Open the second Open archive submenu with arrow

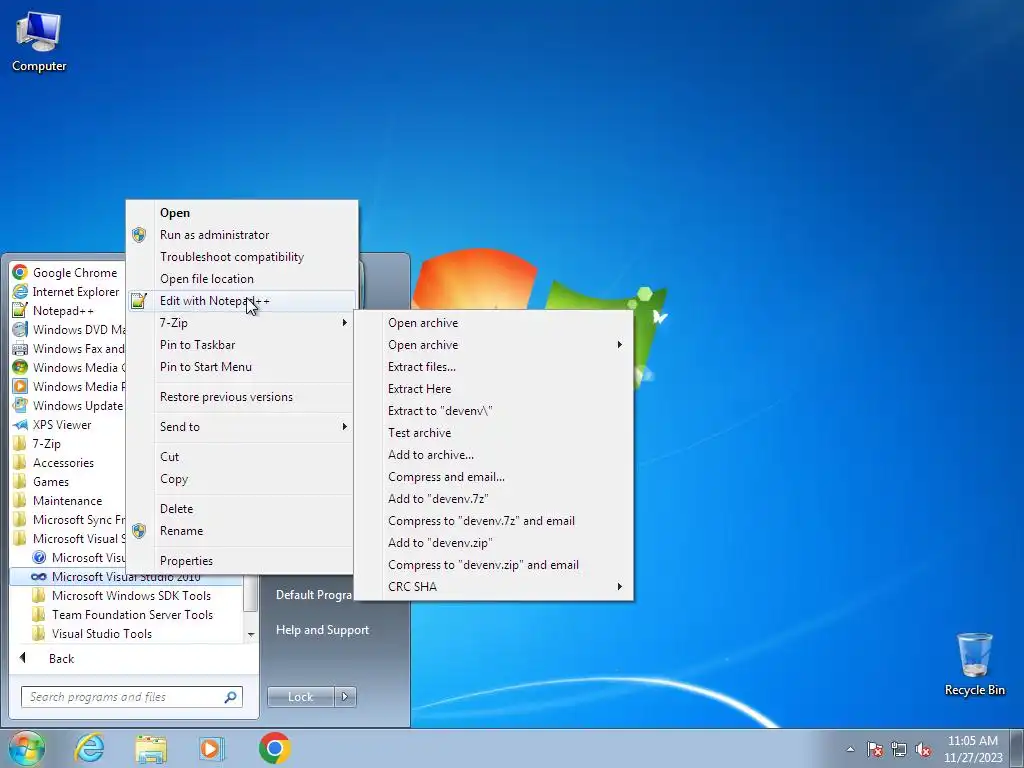pos(494,345)
